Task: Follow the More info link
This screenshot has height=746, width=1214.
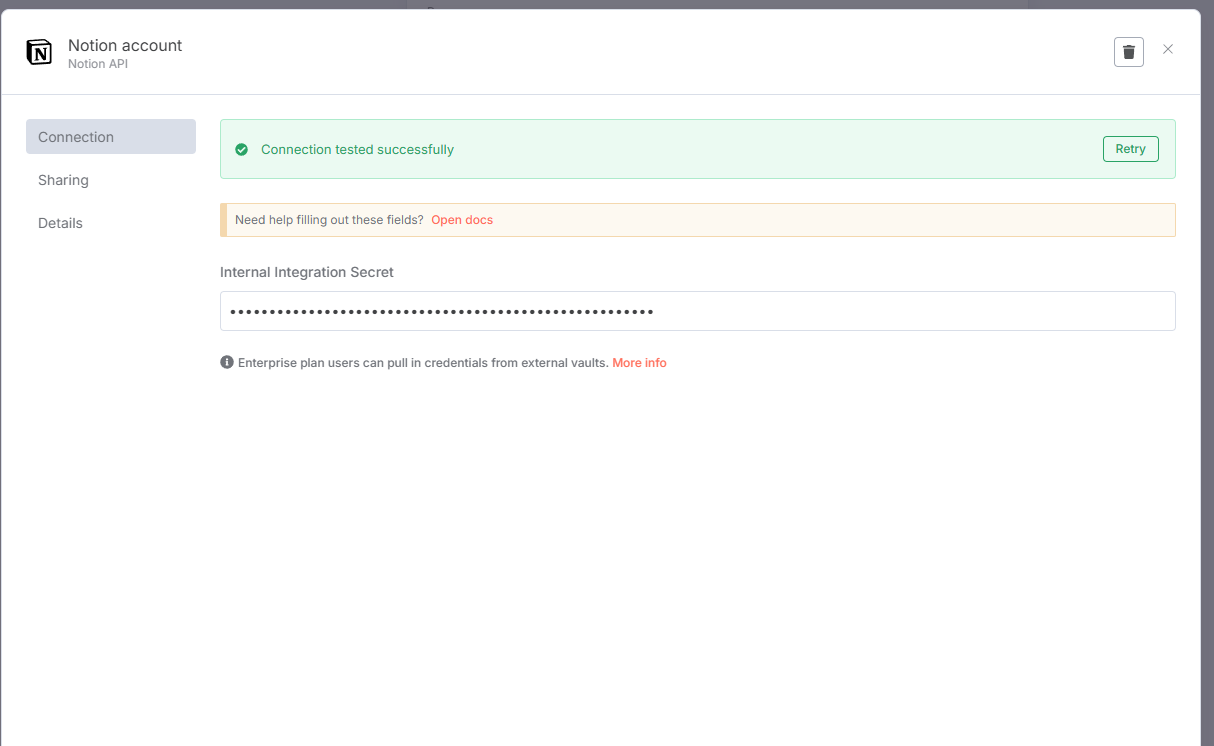Action: 639,363
